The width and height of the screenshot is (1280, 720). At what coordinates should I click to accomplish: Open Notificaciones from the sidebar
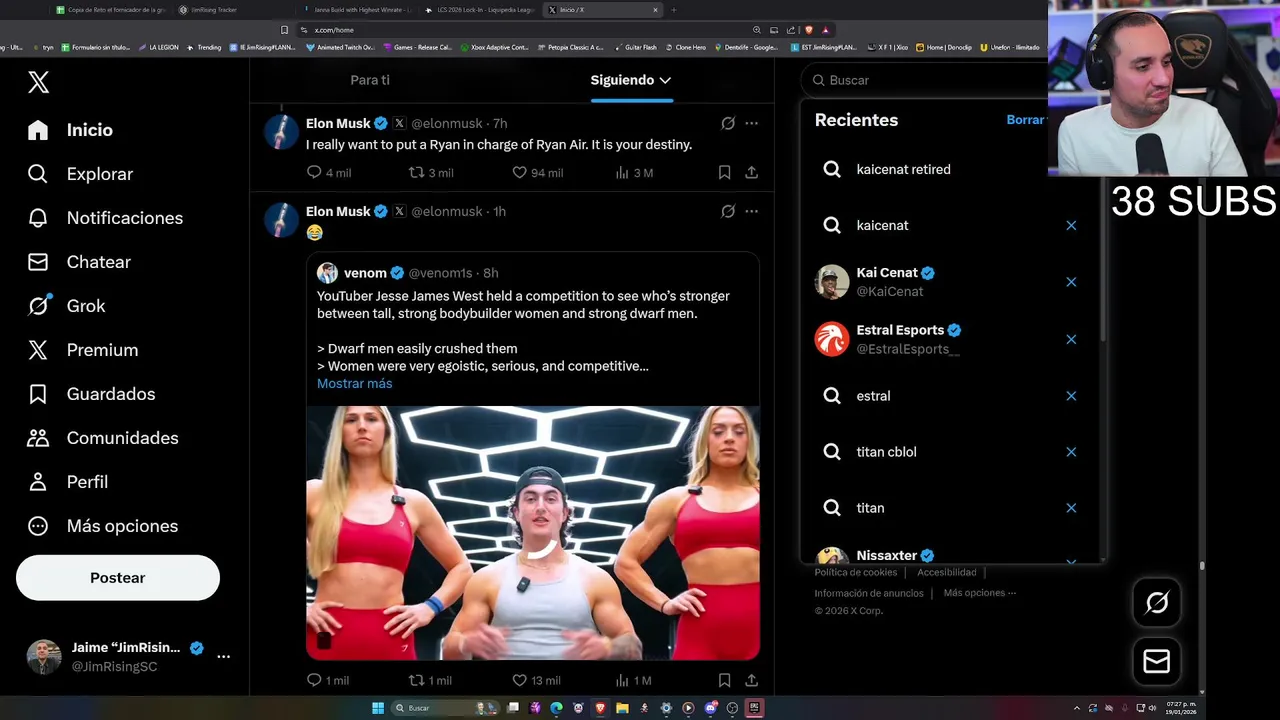[x=105, y=218]
